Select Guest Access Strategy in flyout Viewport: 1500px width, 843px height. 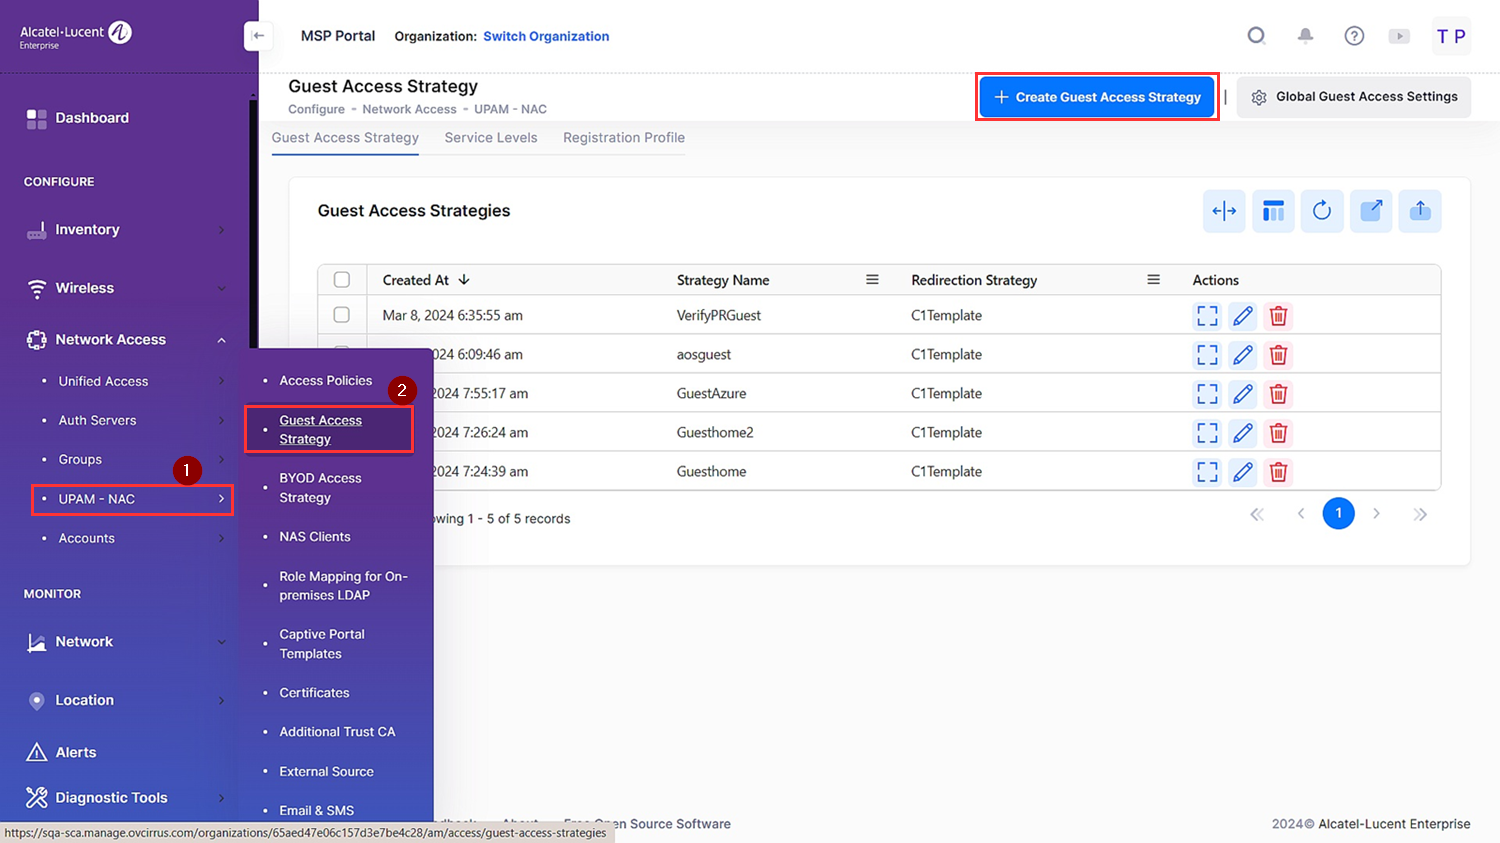tap(320, 430)
